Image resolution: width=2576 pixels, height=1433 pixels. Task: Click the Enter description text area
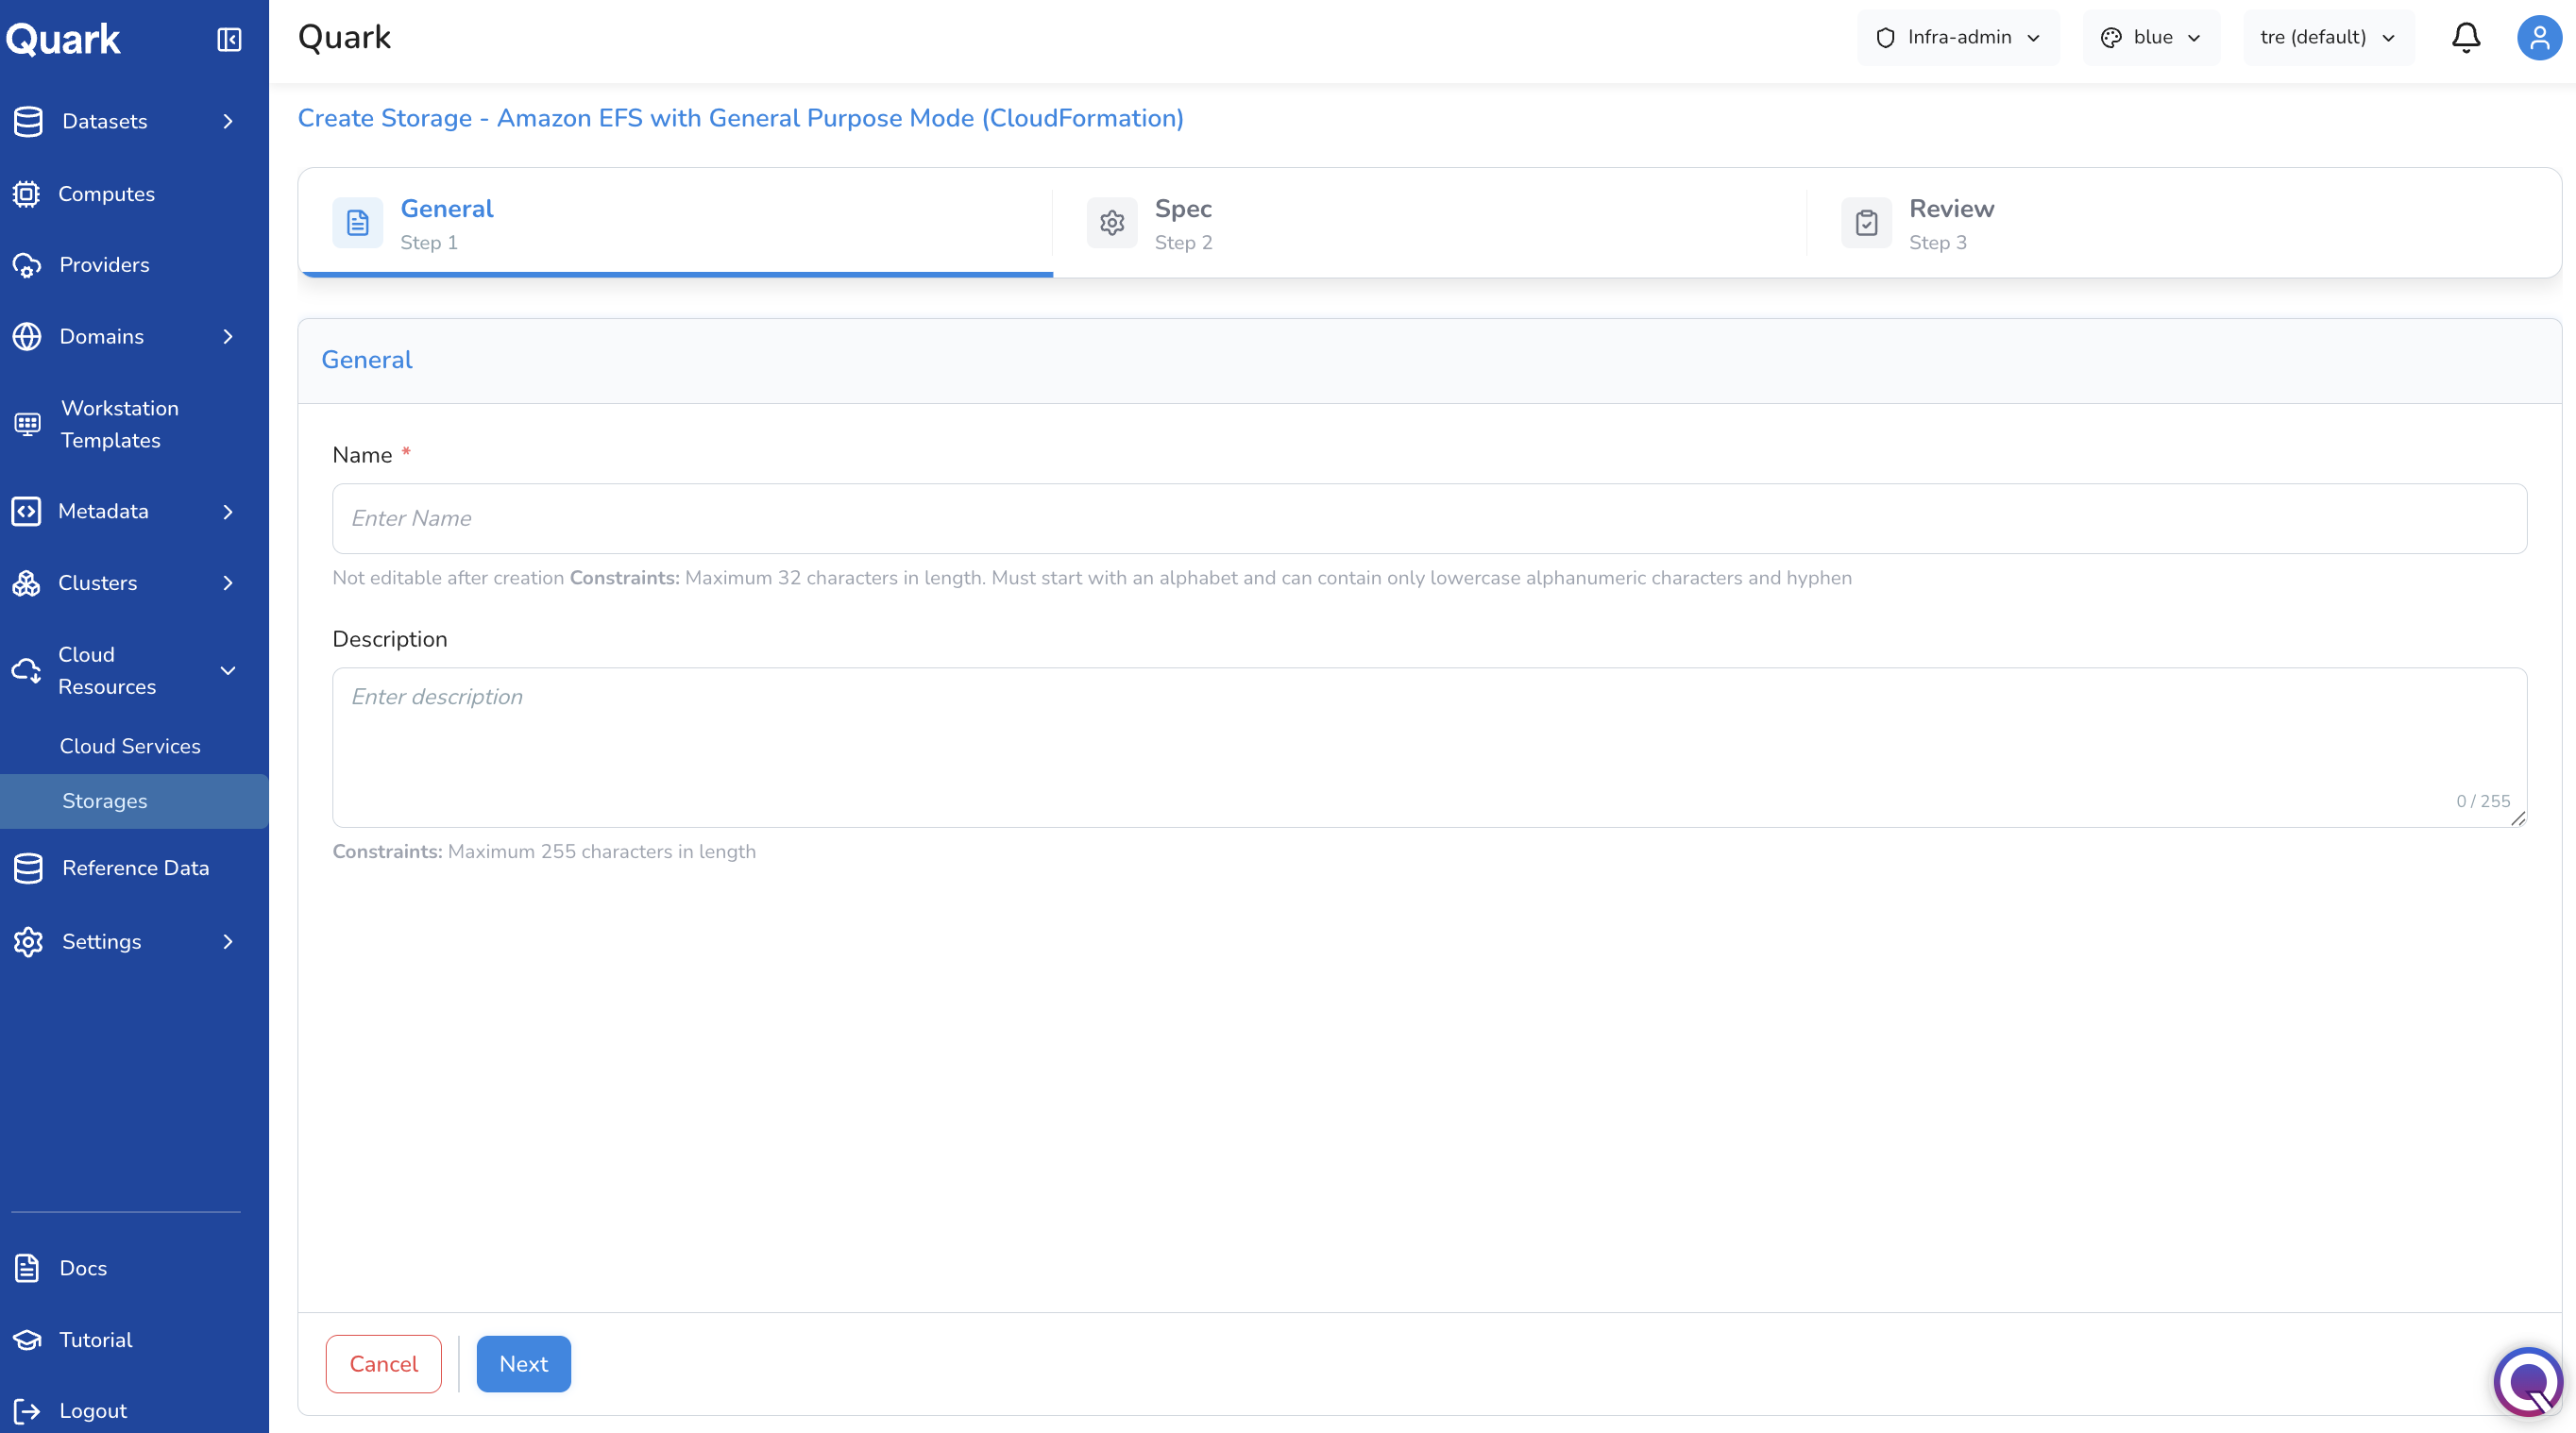1430,748
